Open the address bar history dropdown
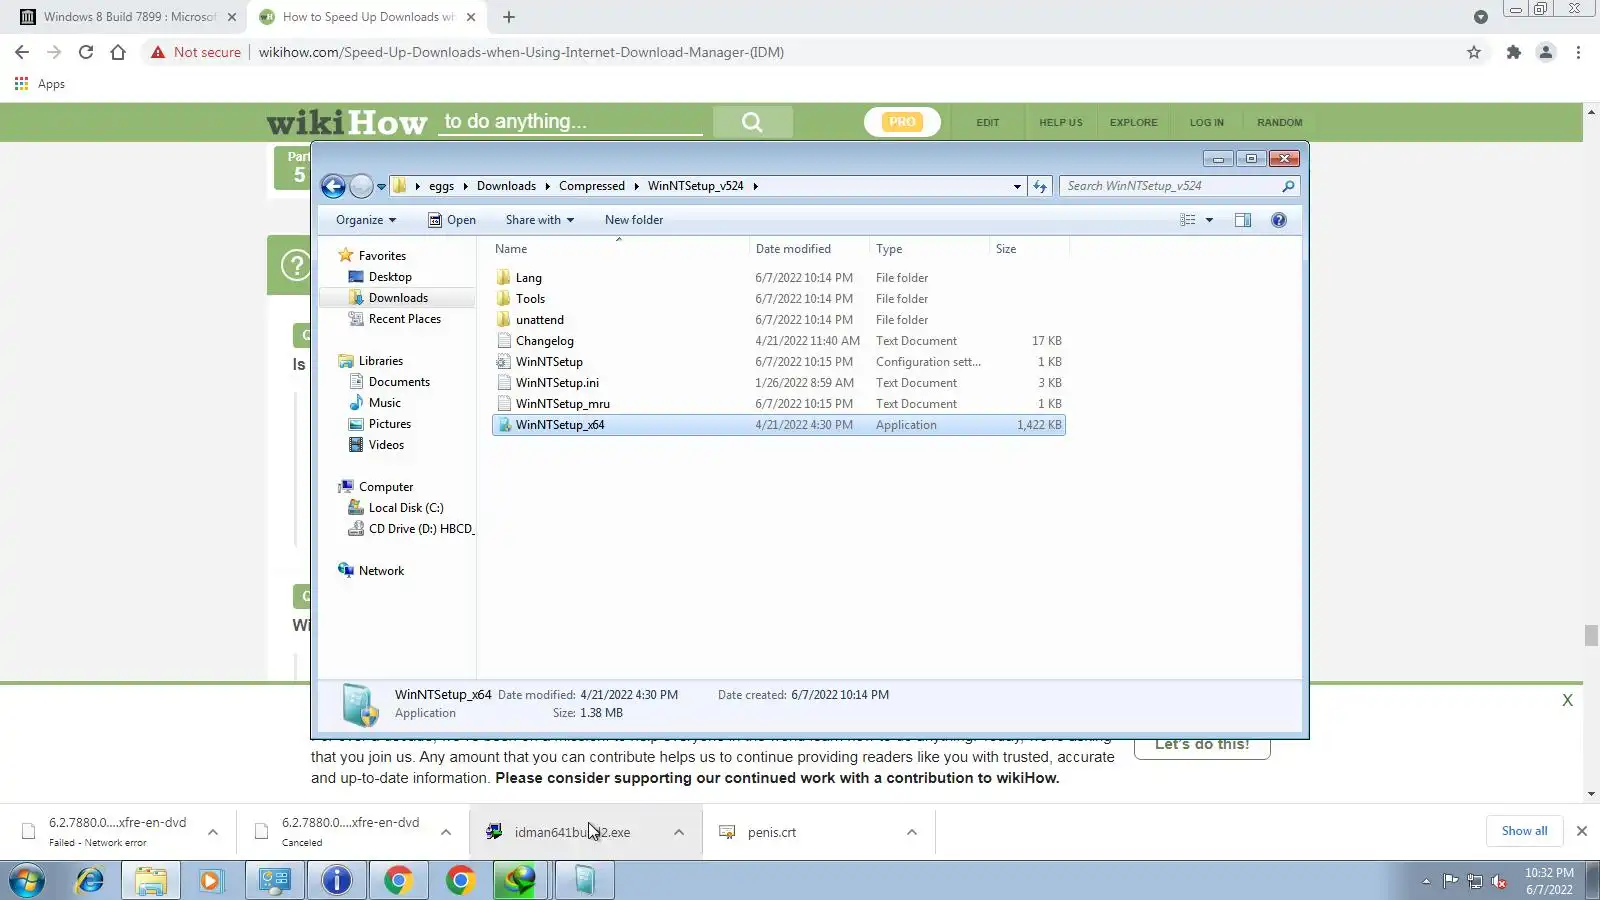The height and width of the screenshot is (900, 1600). tap(1017, 186)
